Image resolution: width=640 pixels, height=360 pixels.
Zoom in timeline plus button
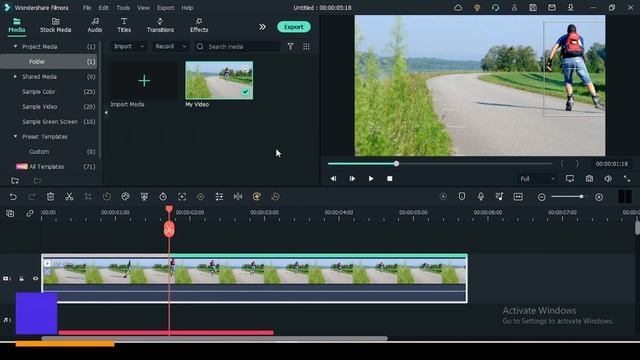[599, 197]
